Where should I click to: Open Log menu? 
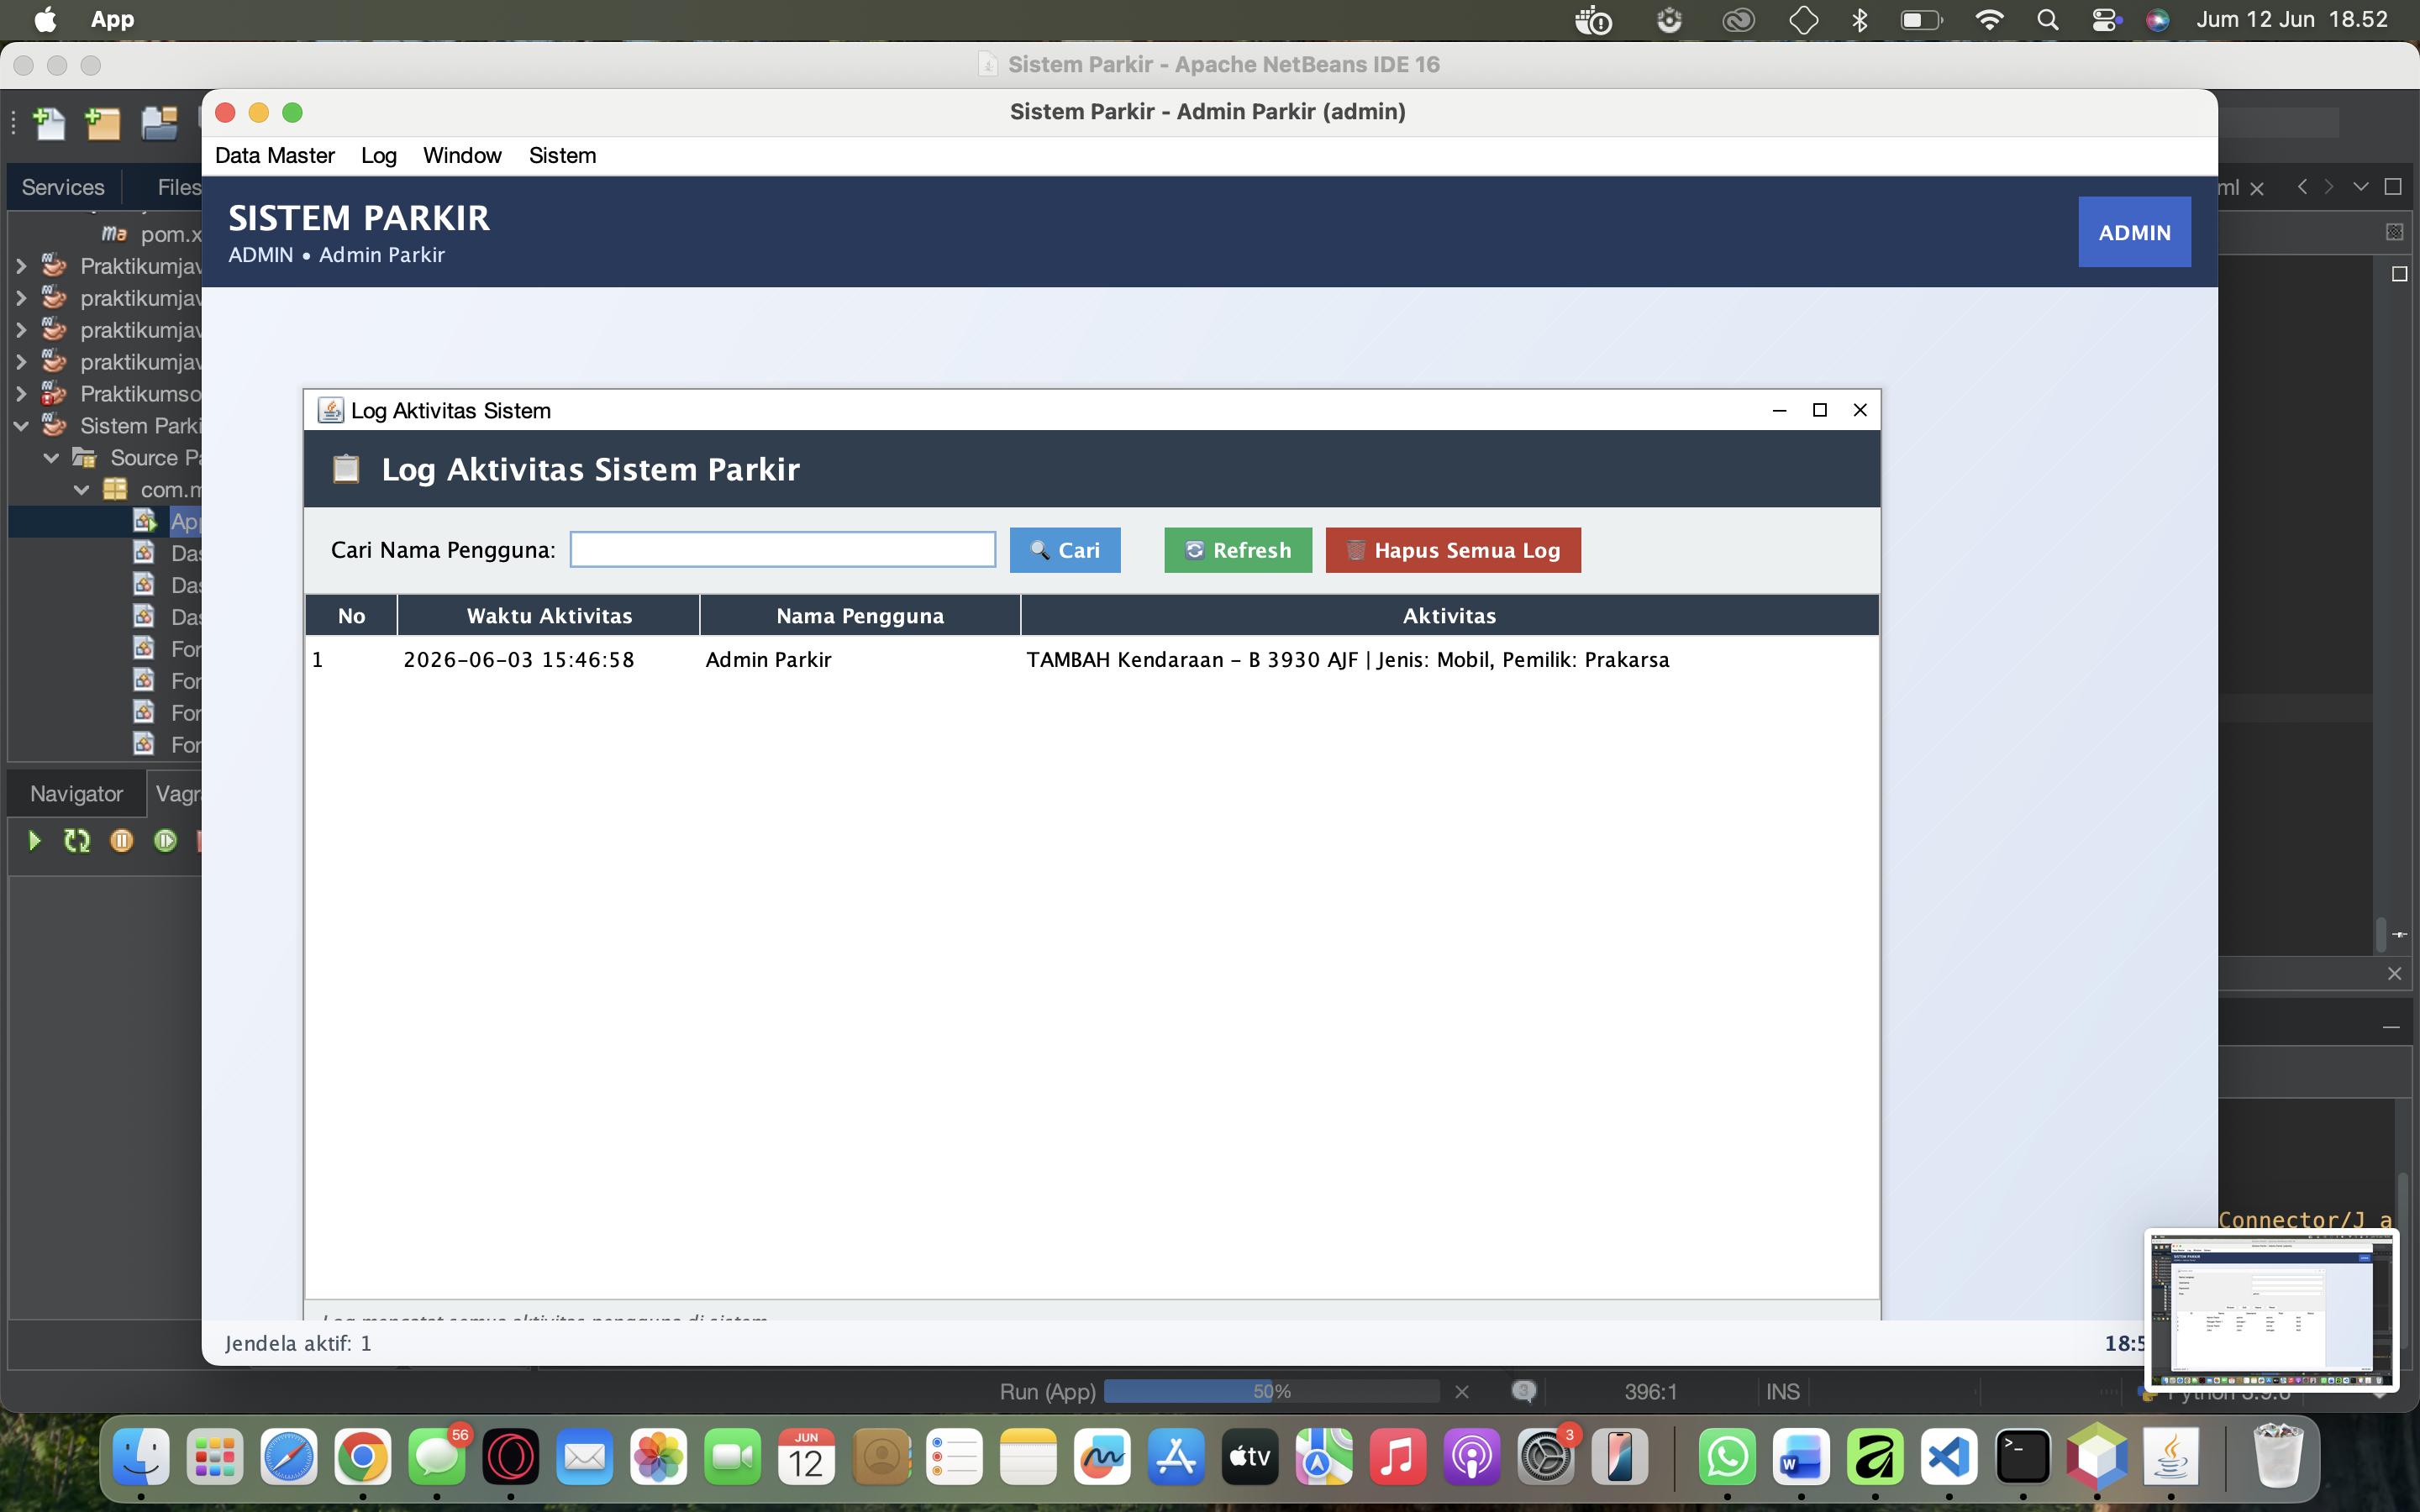tap(379, 156)
